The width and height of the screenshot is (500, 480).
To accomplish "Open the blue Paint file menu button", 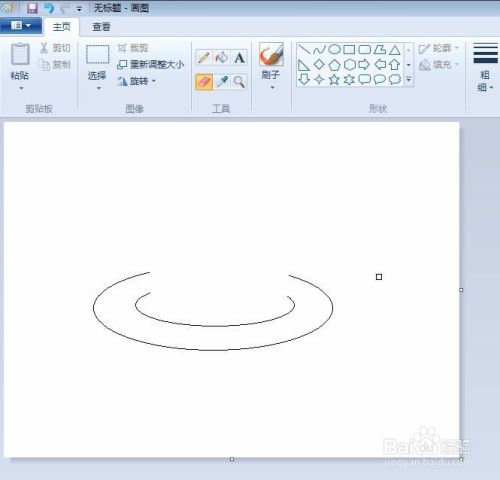I will (21, 26).
